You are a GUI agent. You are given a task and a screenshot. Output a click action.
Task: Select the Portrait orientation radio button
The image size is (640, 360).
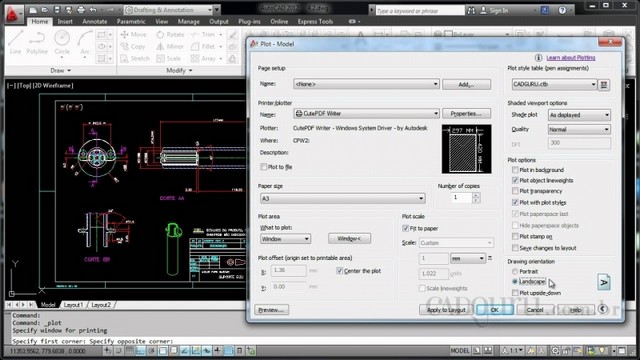pyautogui.click(x=515, y=271)
